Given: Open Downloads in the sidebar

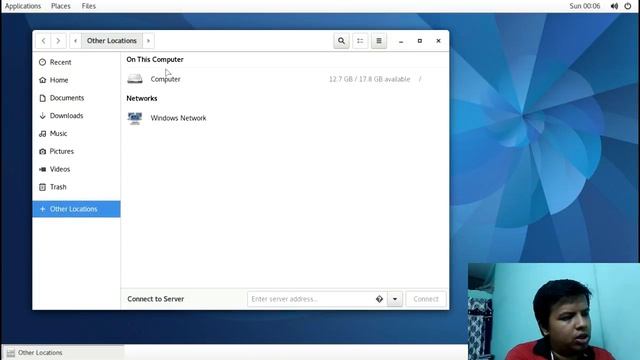Looking at the screenshot, I should [x=76, y=116].
